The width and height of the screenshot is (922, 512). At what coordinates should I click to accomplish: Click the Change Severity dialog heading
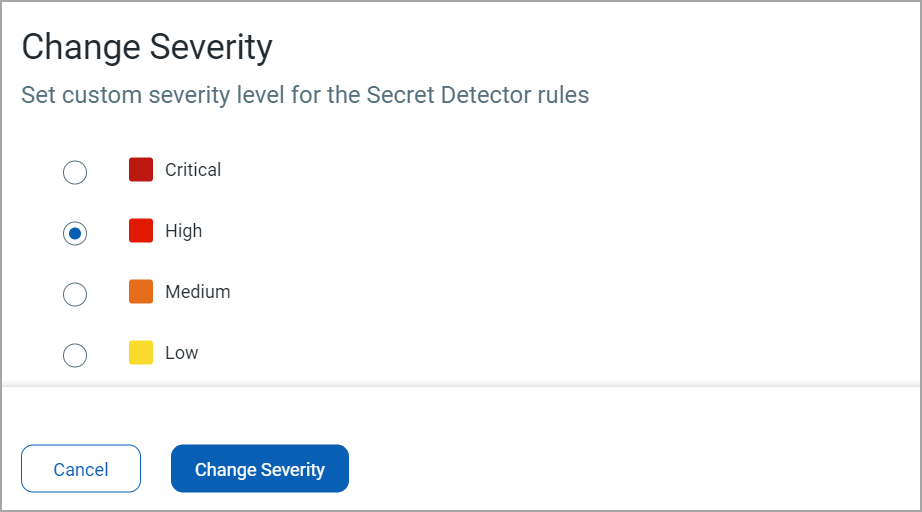(x=147, y=48)
